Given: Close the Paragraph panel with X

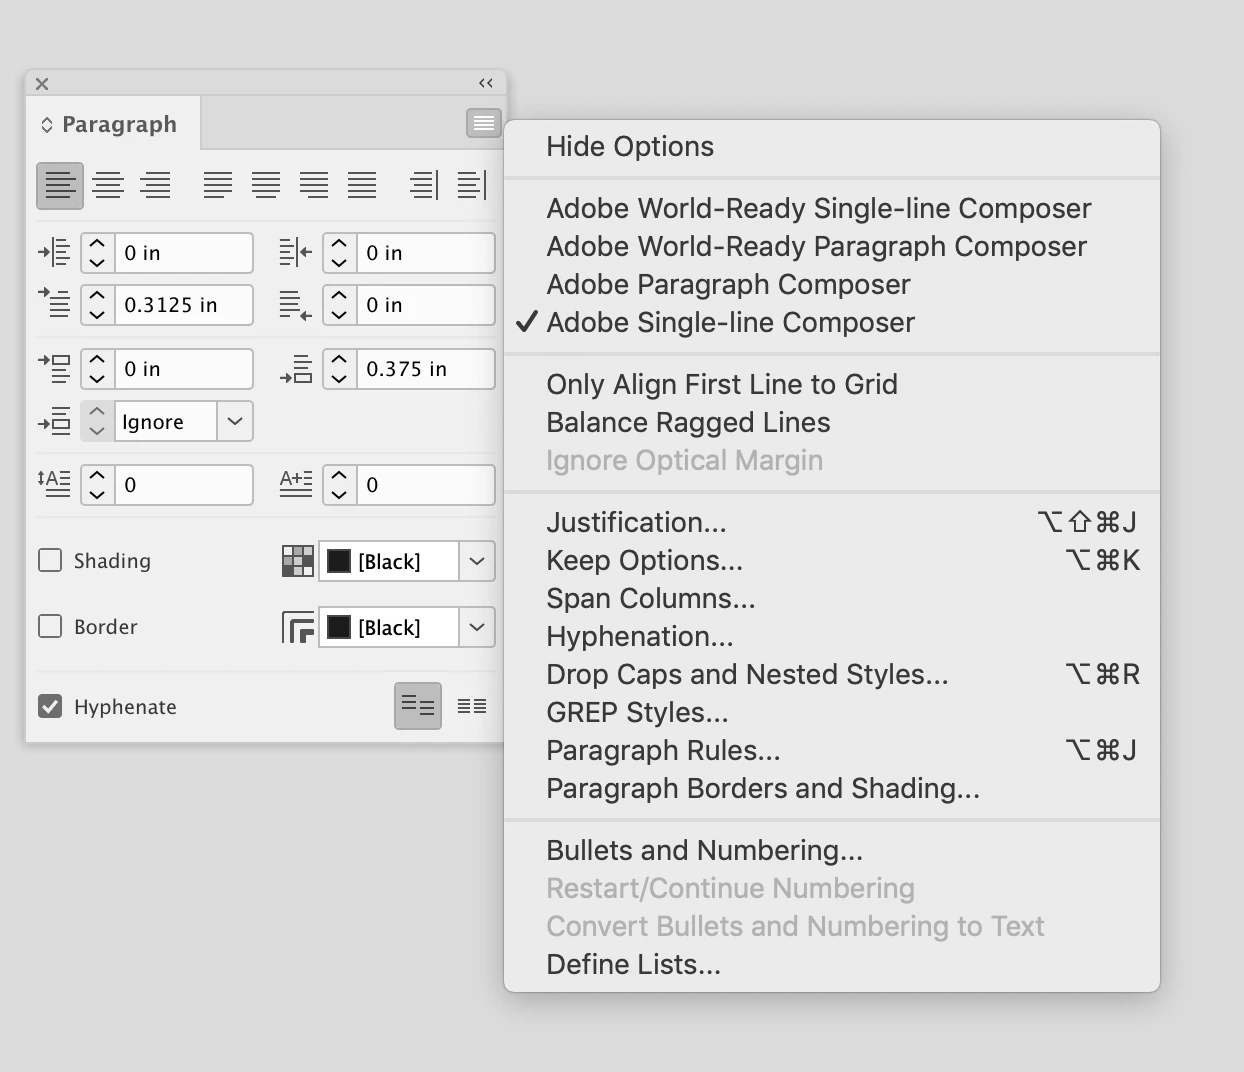Looking at the screenshot, I should tap(42, 84).
